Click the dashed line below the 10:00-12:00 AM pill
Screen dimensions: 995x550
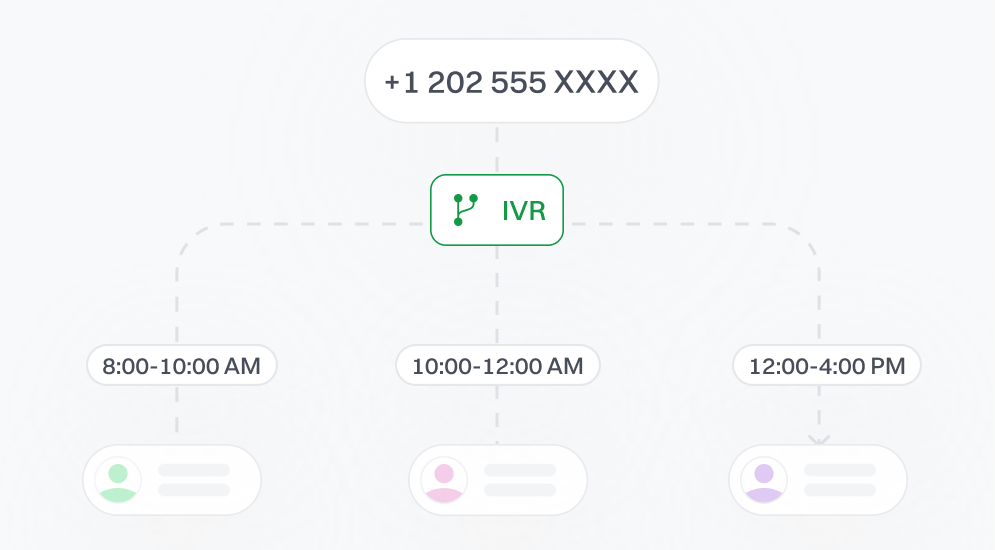tap(497, 414)
